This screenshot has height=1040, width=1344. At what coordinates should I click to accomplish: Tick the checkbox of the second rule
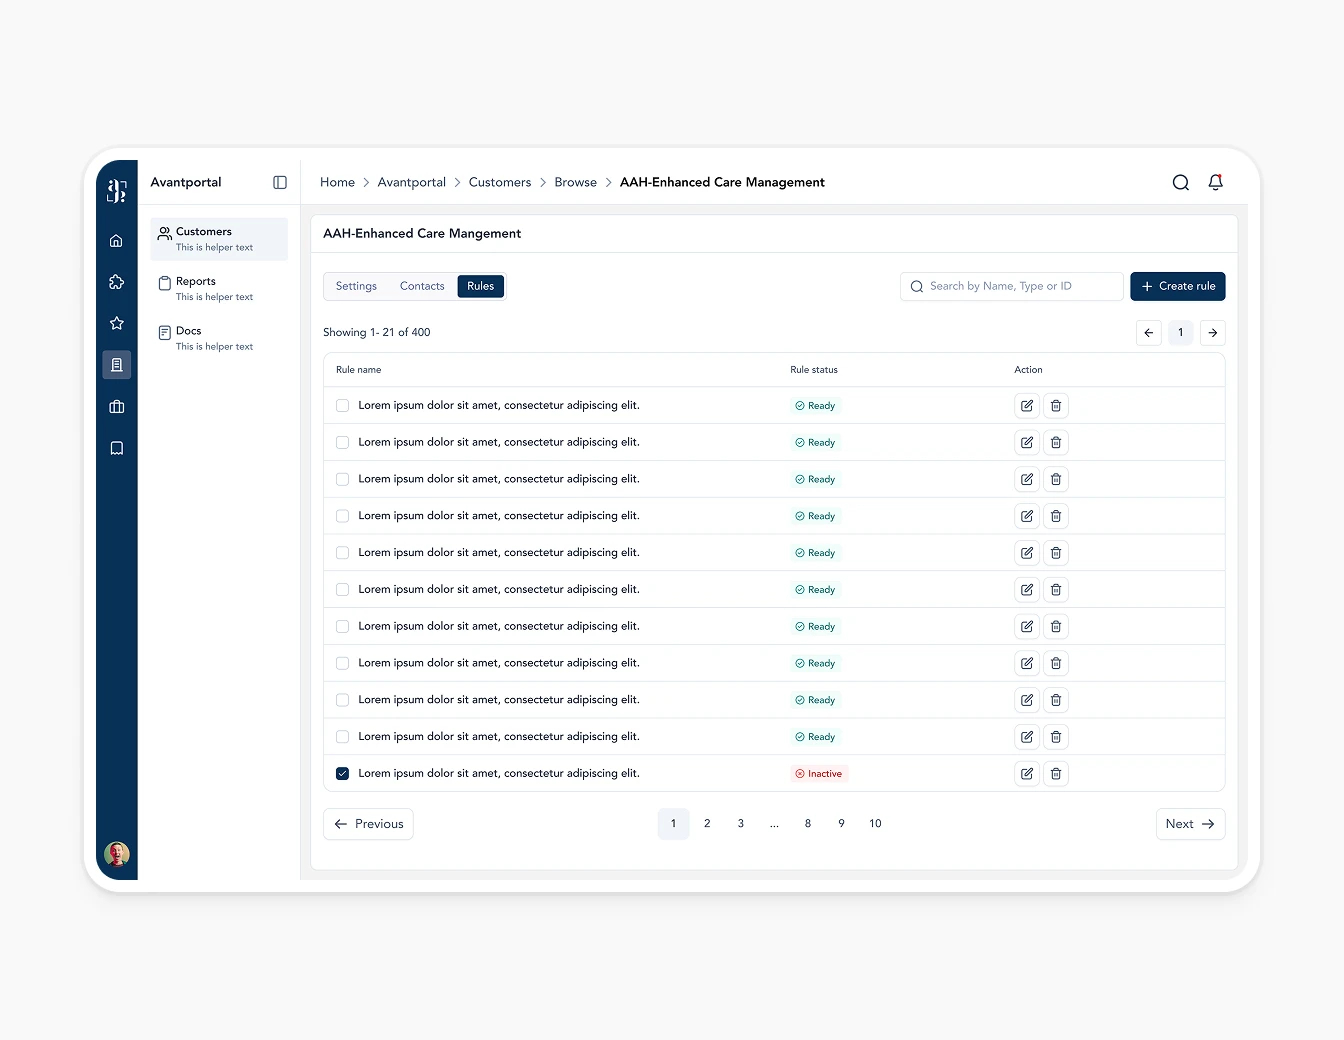tap(342, 443)
